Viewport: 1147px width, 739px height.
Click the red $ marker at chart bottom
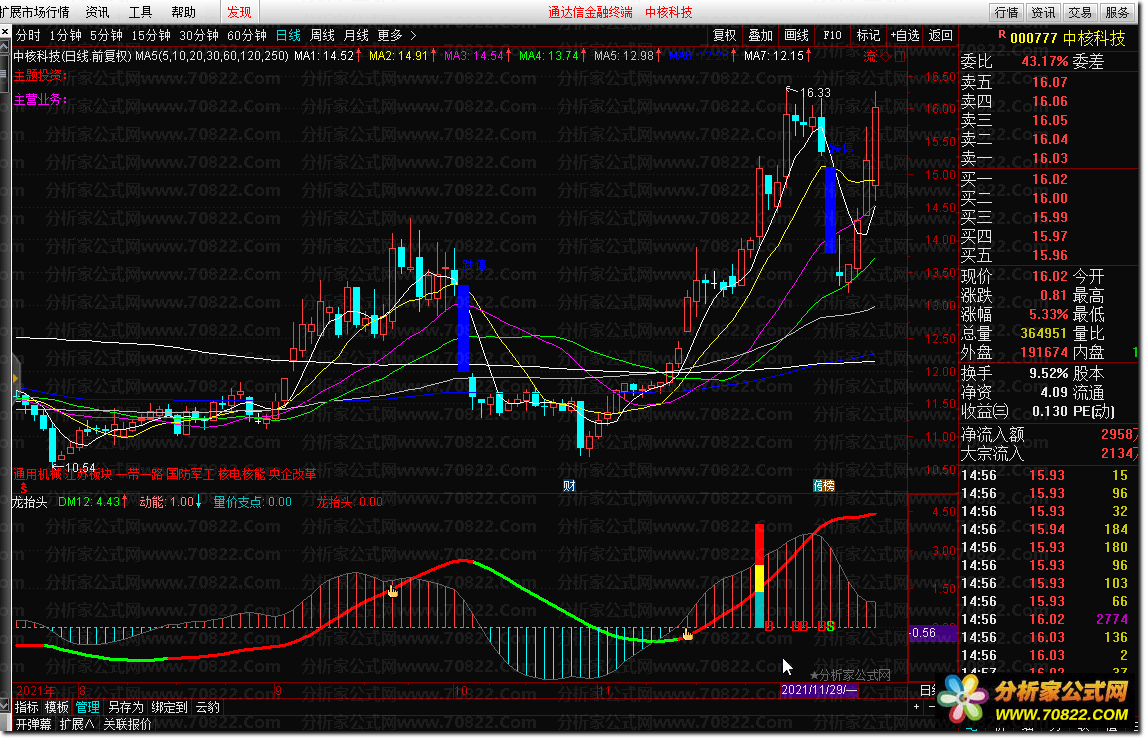(x=24, y=488)
